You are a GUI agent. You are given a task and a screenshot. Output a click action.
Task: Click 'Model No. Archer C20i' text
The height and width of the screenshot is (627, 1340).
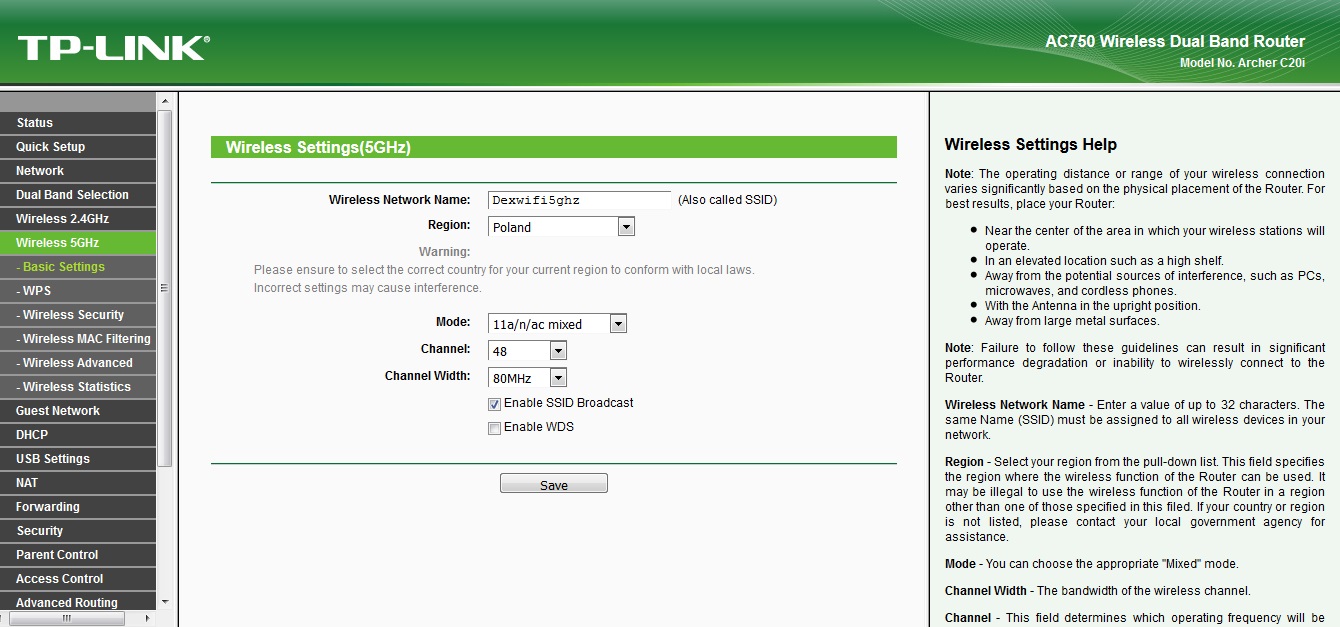click(x=1243, y=63)
